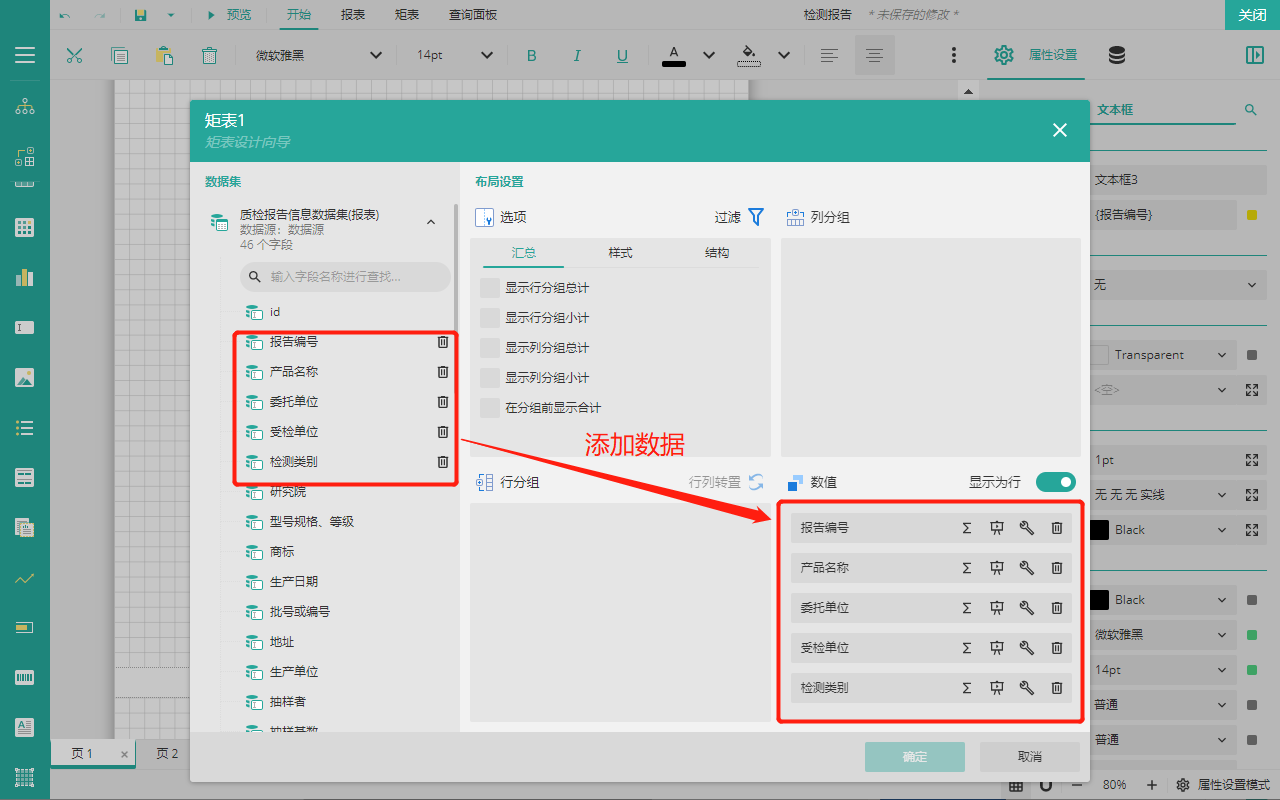Viewport: 1280px width, 800px height.
Task: Open the data binding database icon
Action: (1116, 55)
